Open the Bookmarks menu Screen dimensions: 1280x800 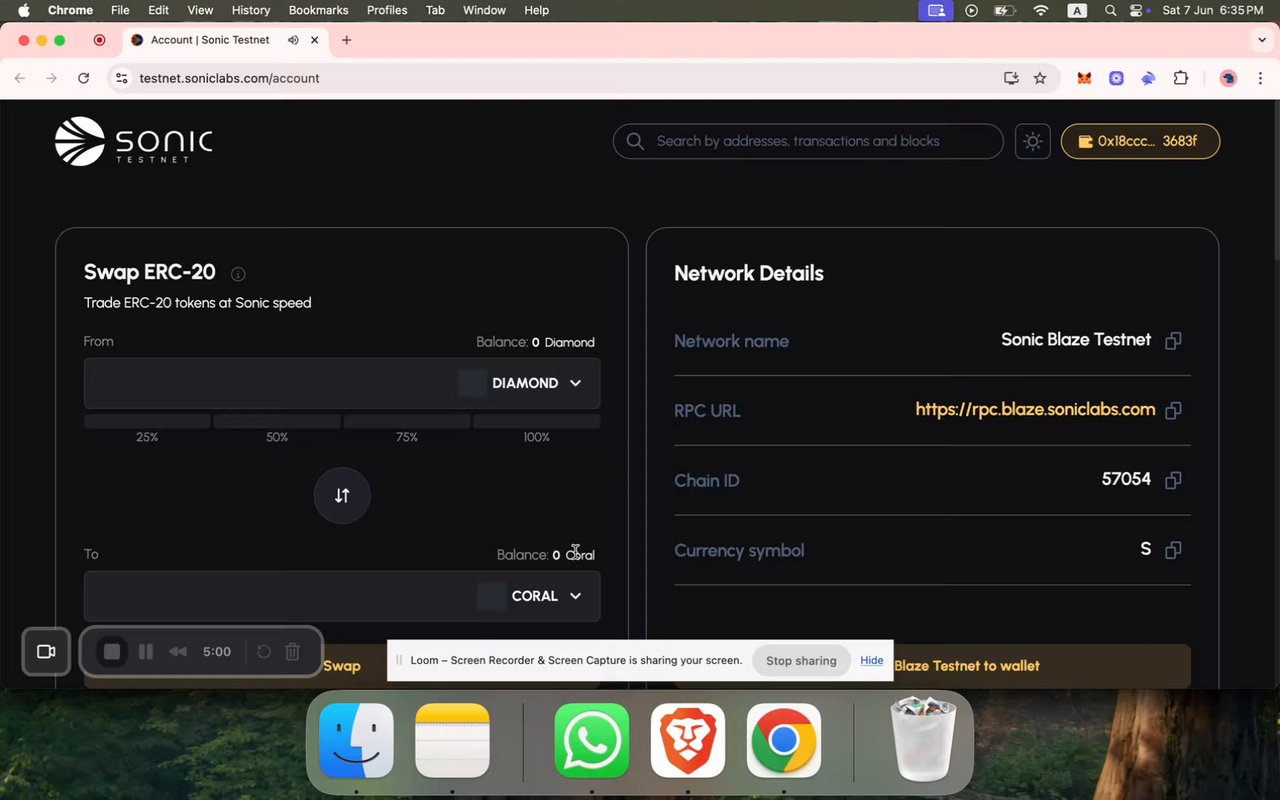(318, 10)
